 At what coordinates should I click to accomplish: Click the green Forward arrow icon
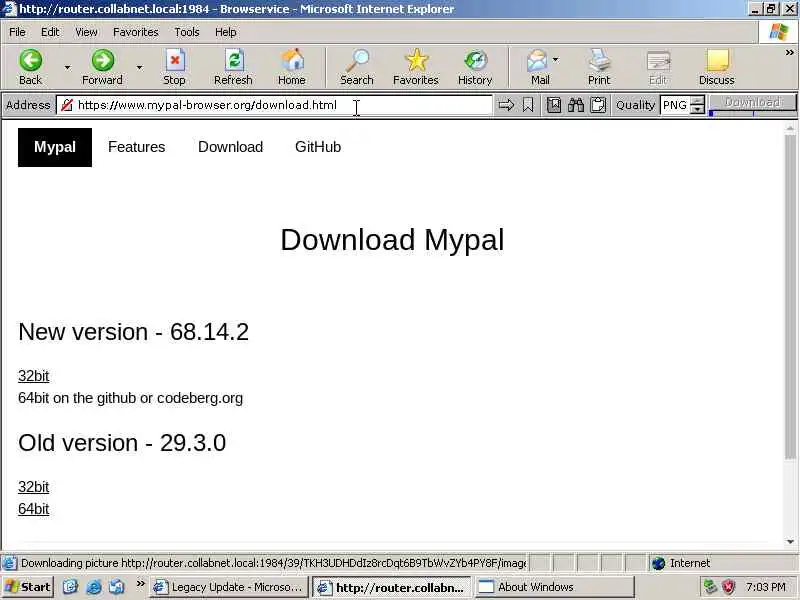[103, 61]
